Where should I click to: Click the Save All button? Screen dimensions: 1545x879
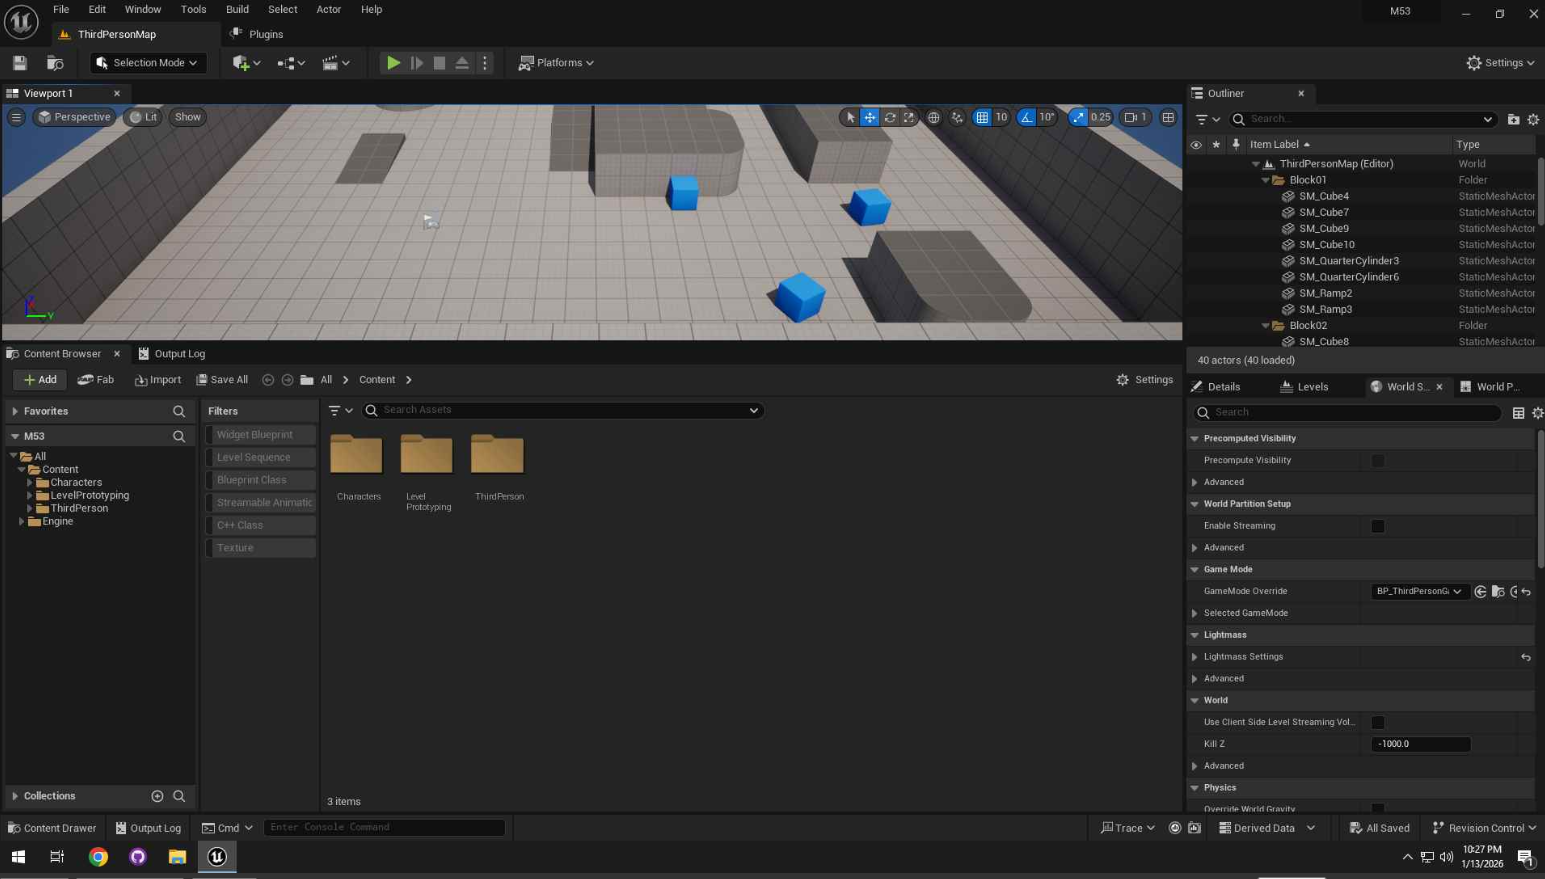222,380
